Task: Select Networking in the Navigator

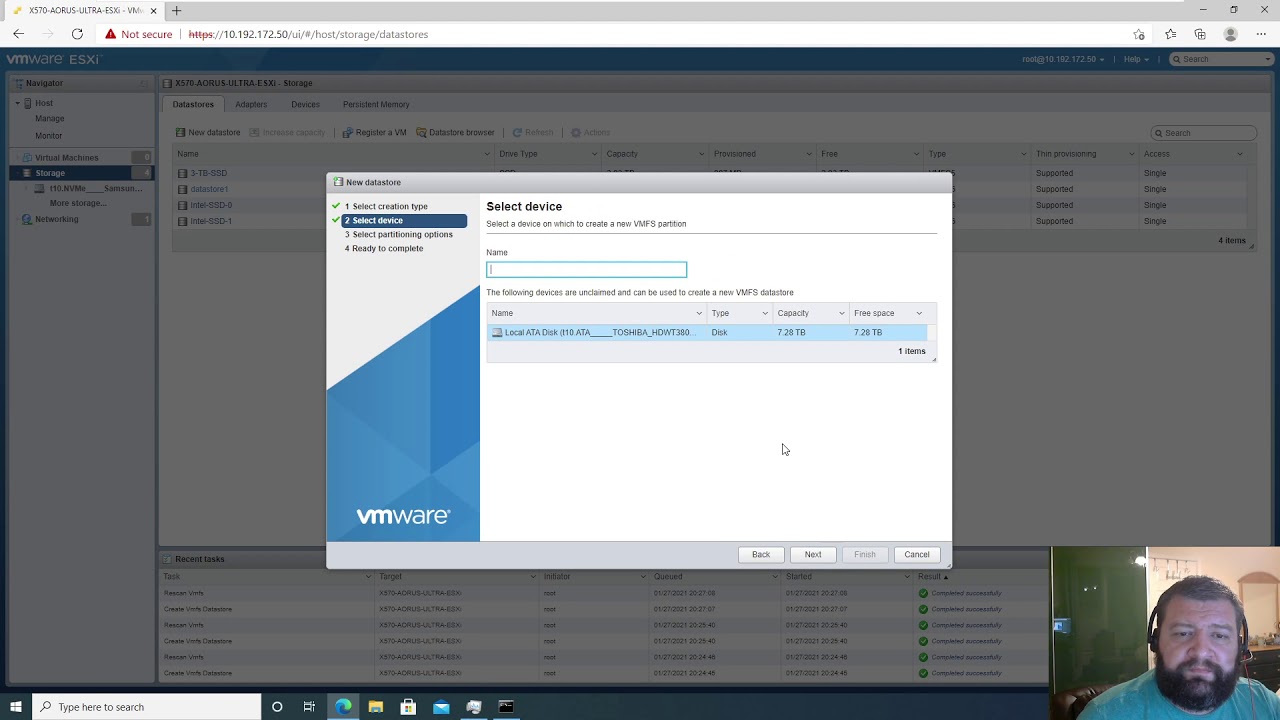Action: point(56,219)
